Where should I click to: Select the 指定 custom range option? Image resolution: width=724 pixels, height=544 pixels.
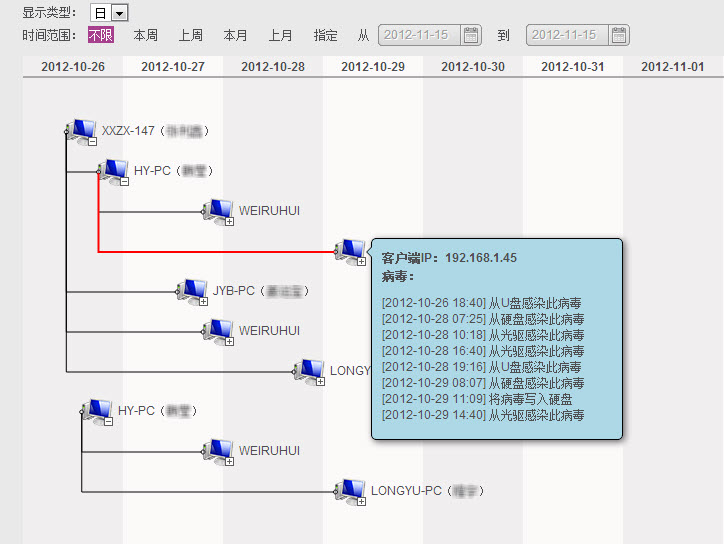[325, 35]
